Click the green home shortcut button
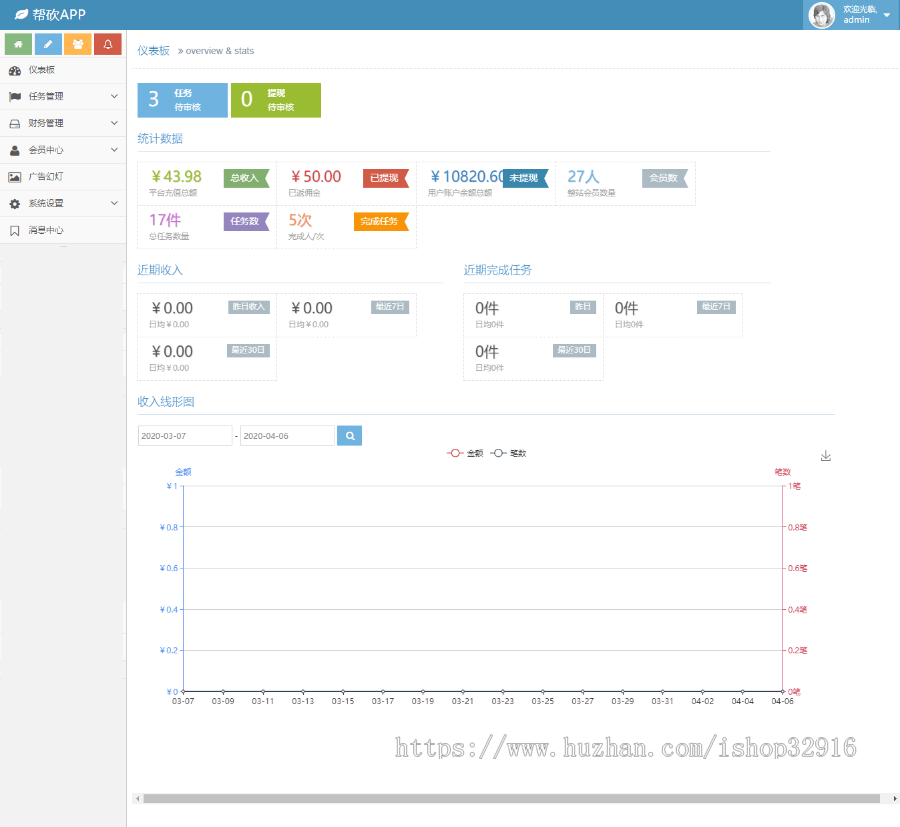 tap(18, 44)
